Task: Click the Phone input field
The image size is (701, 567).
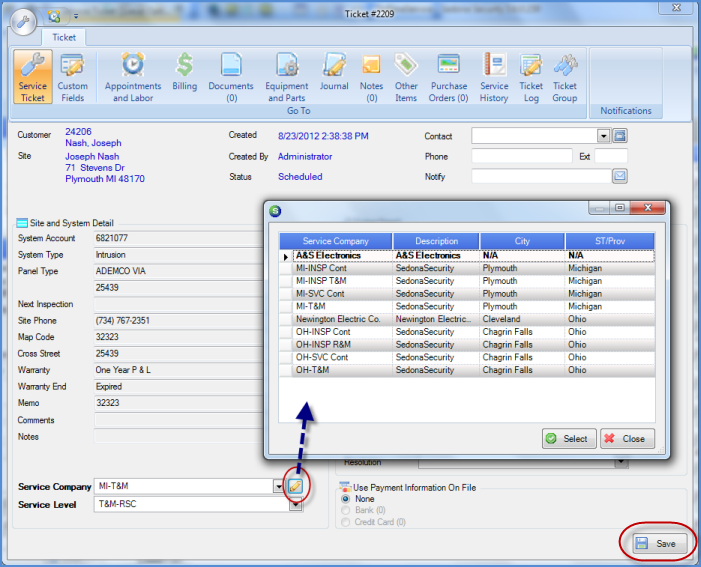Action: click(521, 157)
